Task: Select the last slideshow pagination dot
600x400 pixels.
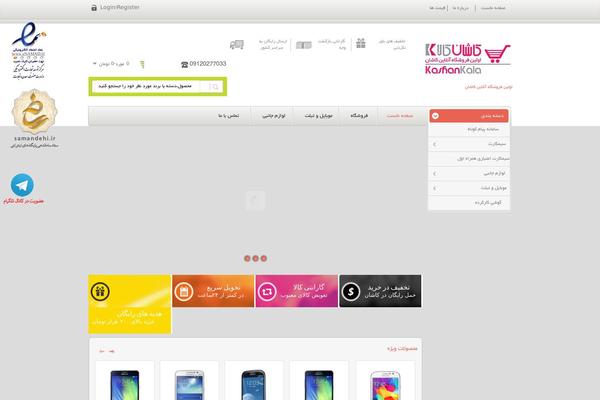Action: [x=264, y=259]
